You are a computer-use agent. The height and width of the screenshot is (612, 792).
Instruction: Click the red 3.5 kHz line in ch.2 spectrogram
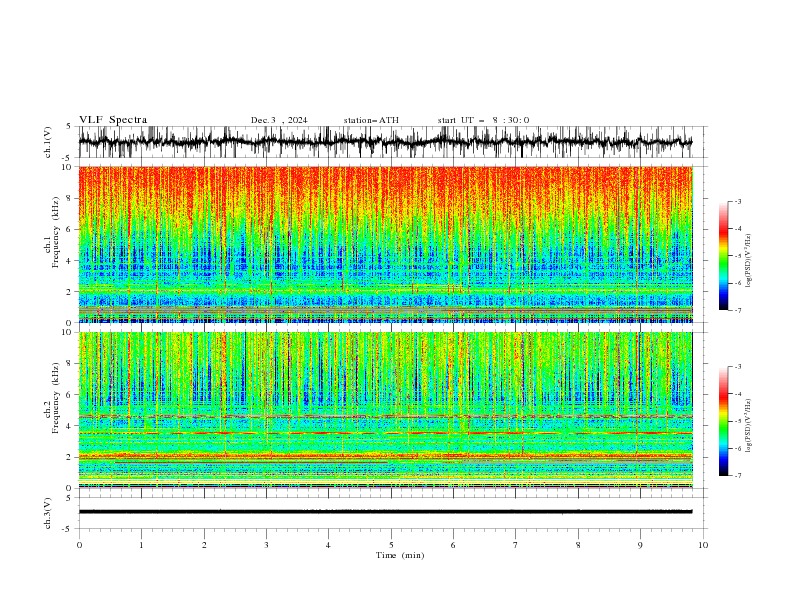click(385, 433)
